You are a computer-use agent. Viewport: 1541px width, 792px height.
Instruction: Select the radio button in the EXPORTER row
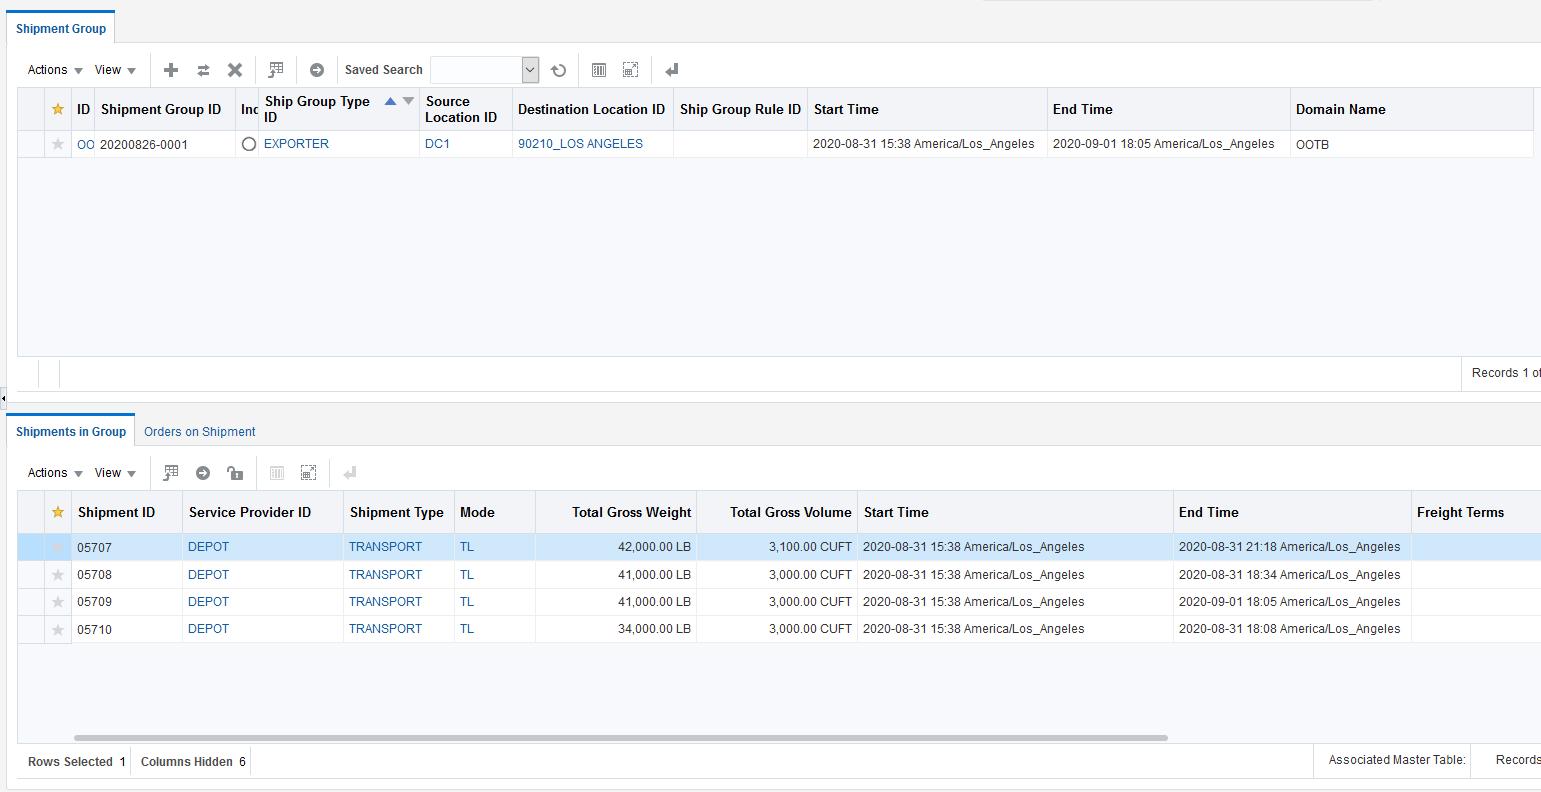pos(249,144)
